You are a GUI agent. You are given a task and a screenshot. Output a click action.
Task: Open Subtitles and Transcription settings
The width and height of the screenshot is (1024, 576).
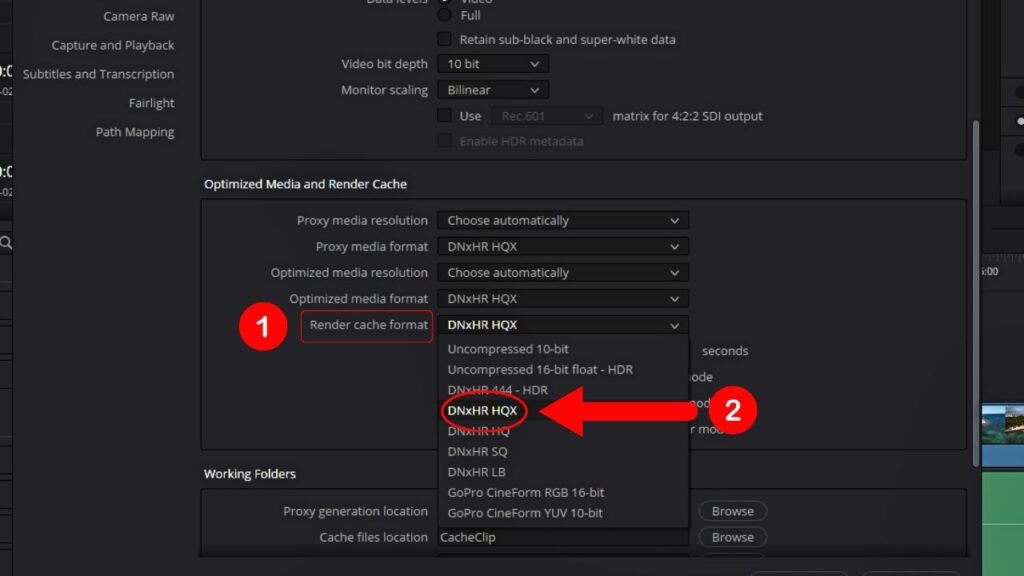pos(98,73)
